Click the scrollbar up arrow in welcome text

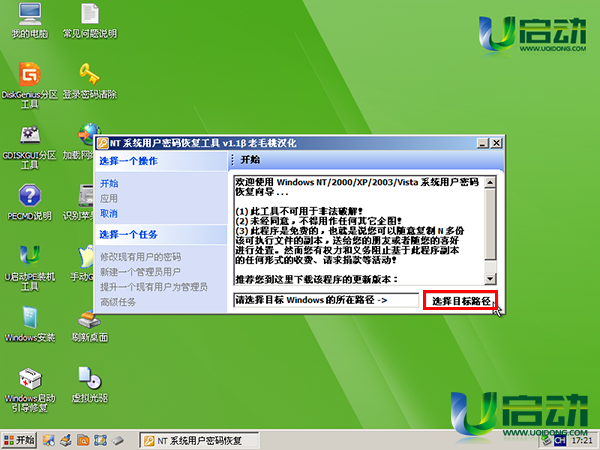[x=490, y=182]
